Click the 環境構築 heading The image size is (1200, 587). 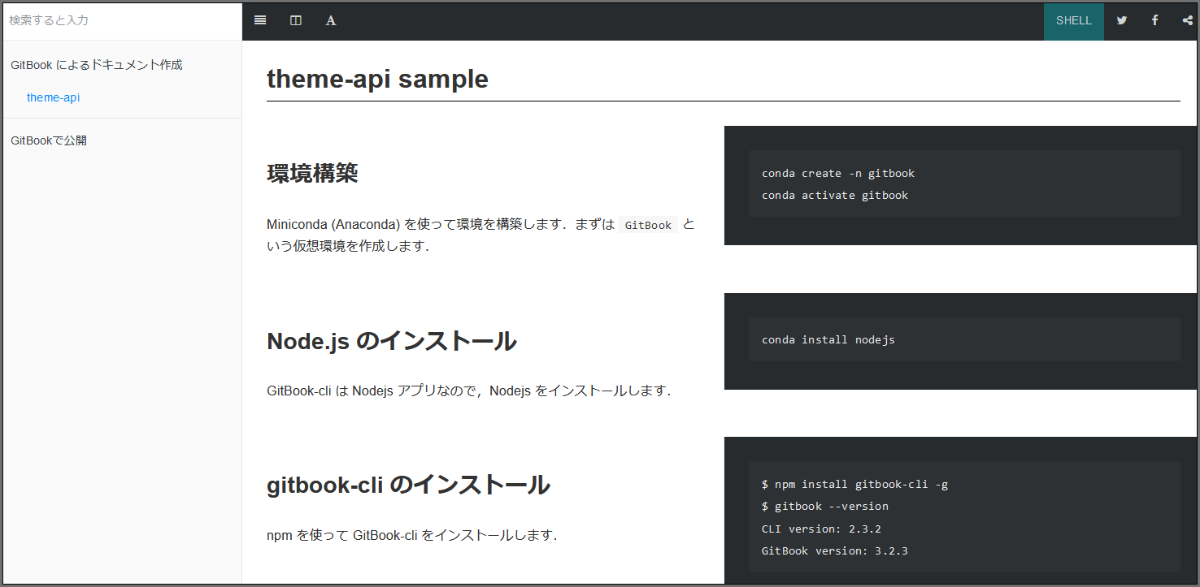312,173
